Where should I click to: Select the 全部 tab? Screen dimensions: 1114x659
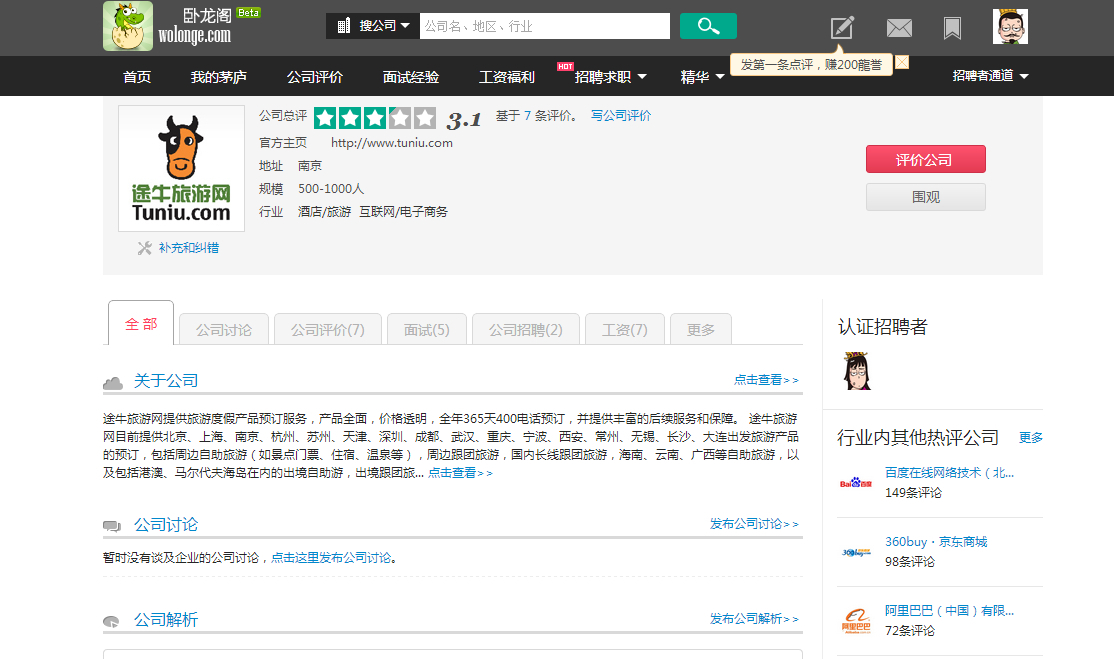tap(141, 323)
